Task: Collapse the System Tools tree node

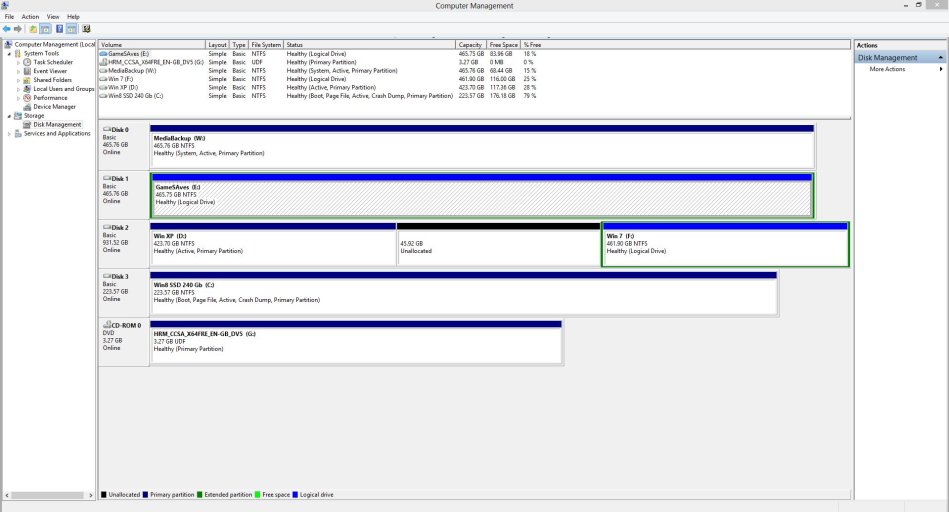Action: point(10,54)
